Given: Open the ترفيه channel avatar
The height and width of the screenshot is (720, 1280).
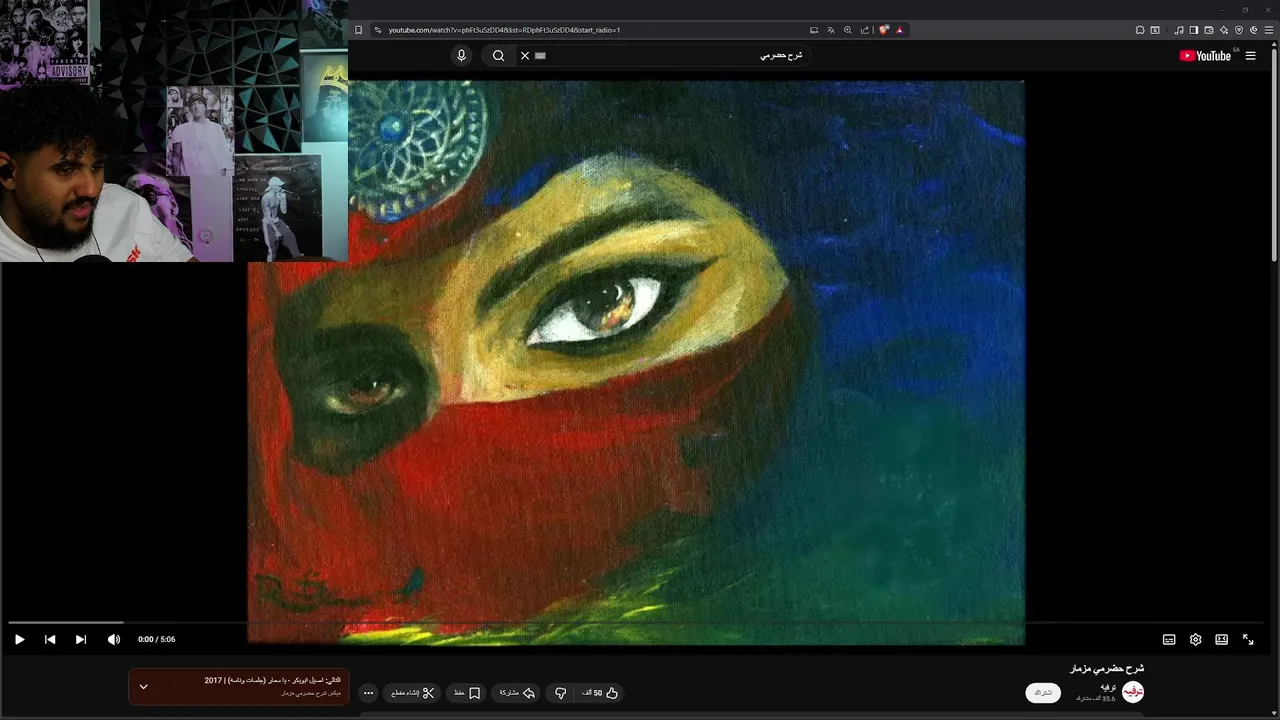Looking at the screenshot, I should pyautogui.click(x=1132, y=692).
